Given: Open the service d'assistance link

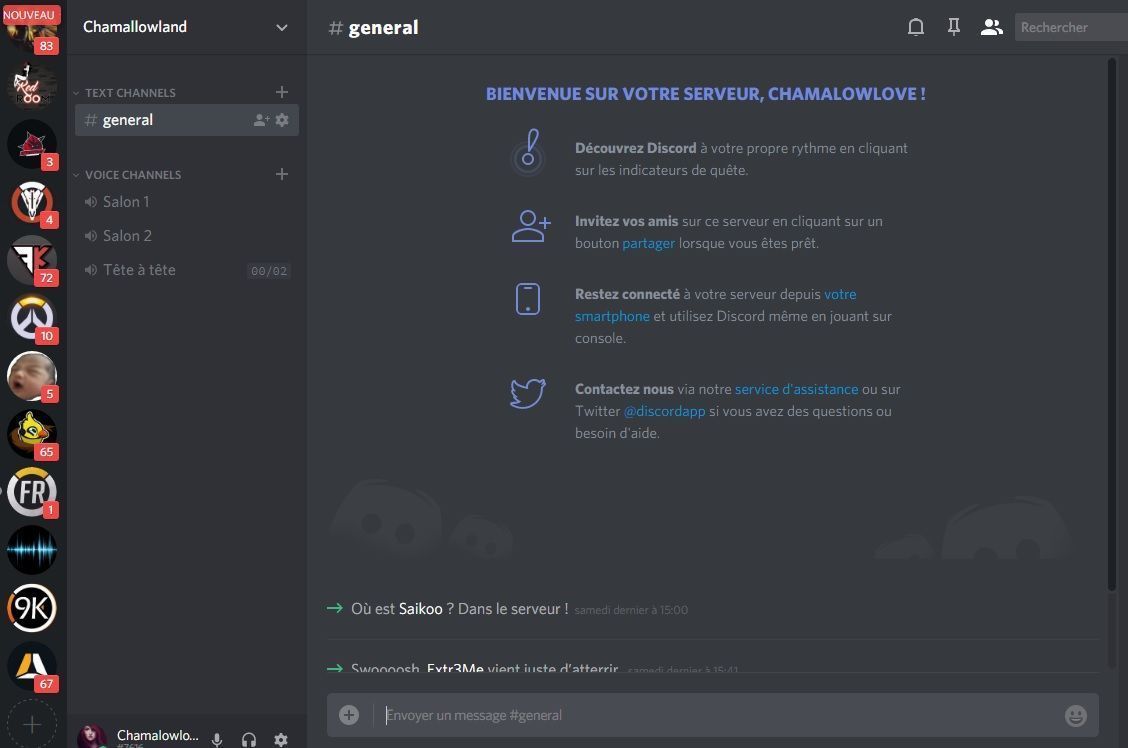Looking at the screenshot, I should pos(796,389).
